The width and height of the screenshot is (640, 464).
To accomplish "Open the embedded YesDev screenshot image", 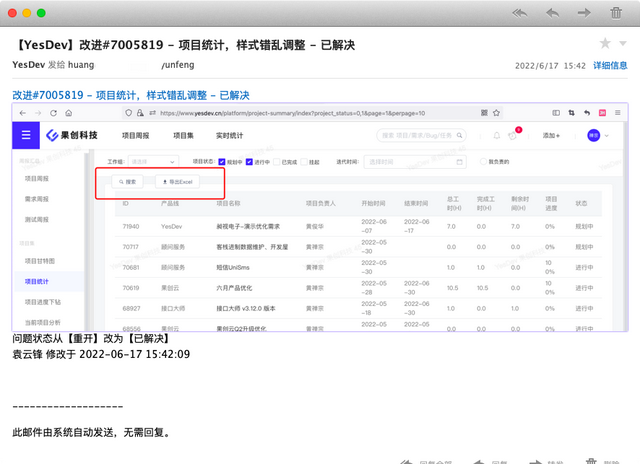I will [x=320, y=217].
